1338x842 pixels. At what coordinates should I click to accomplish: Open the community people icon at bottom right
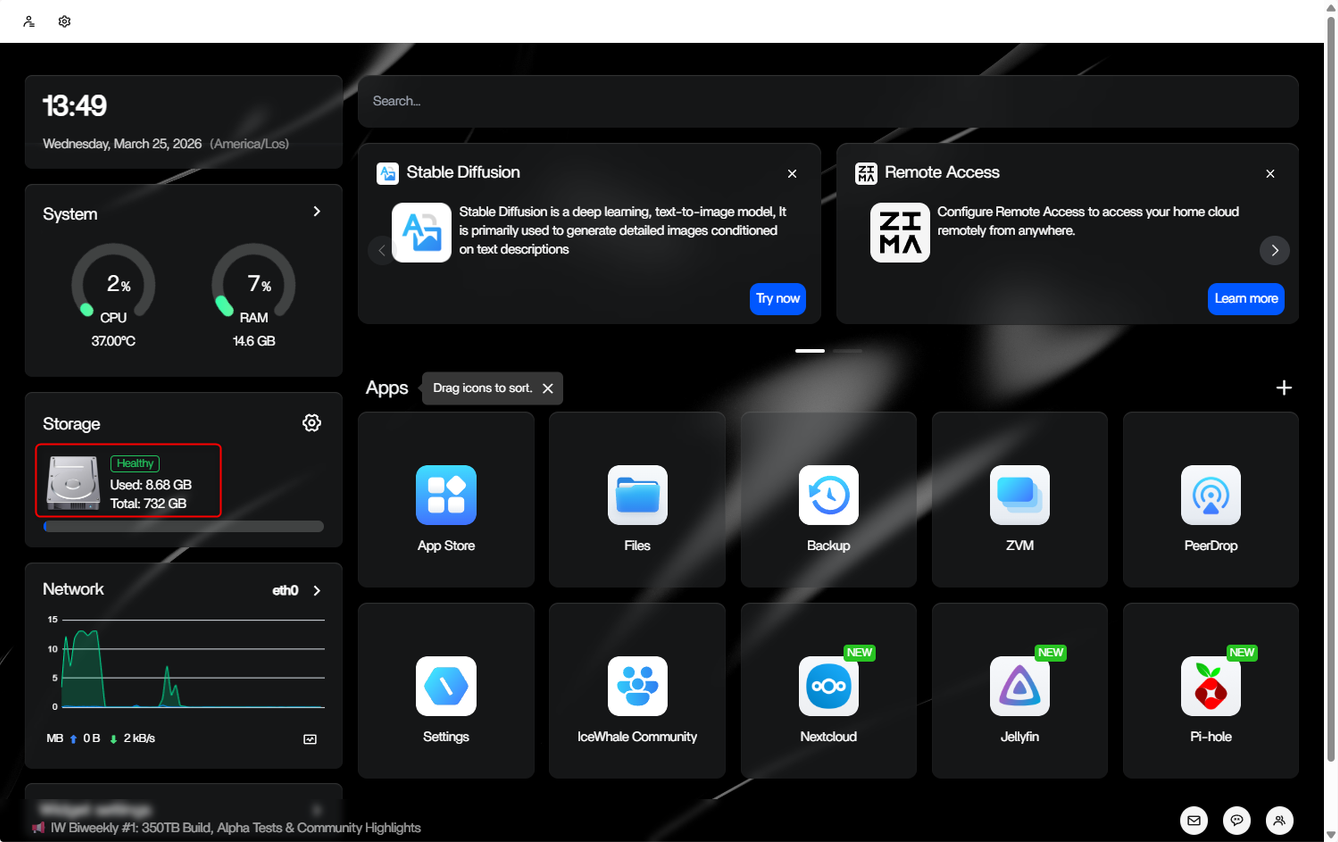[x=1280, y=820]
